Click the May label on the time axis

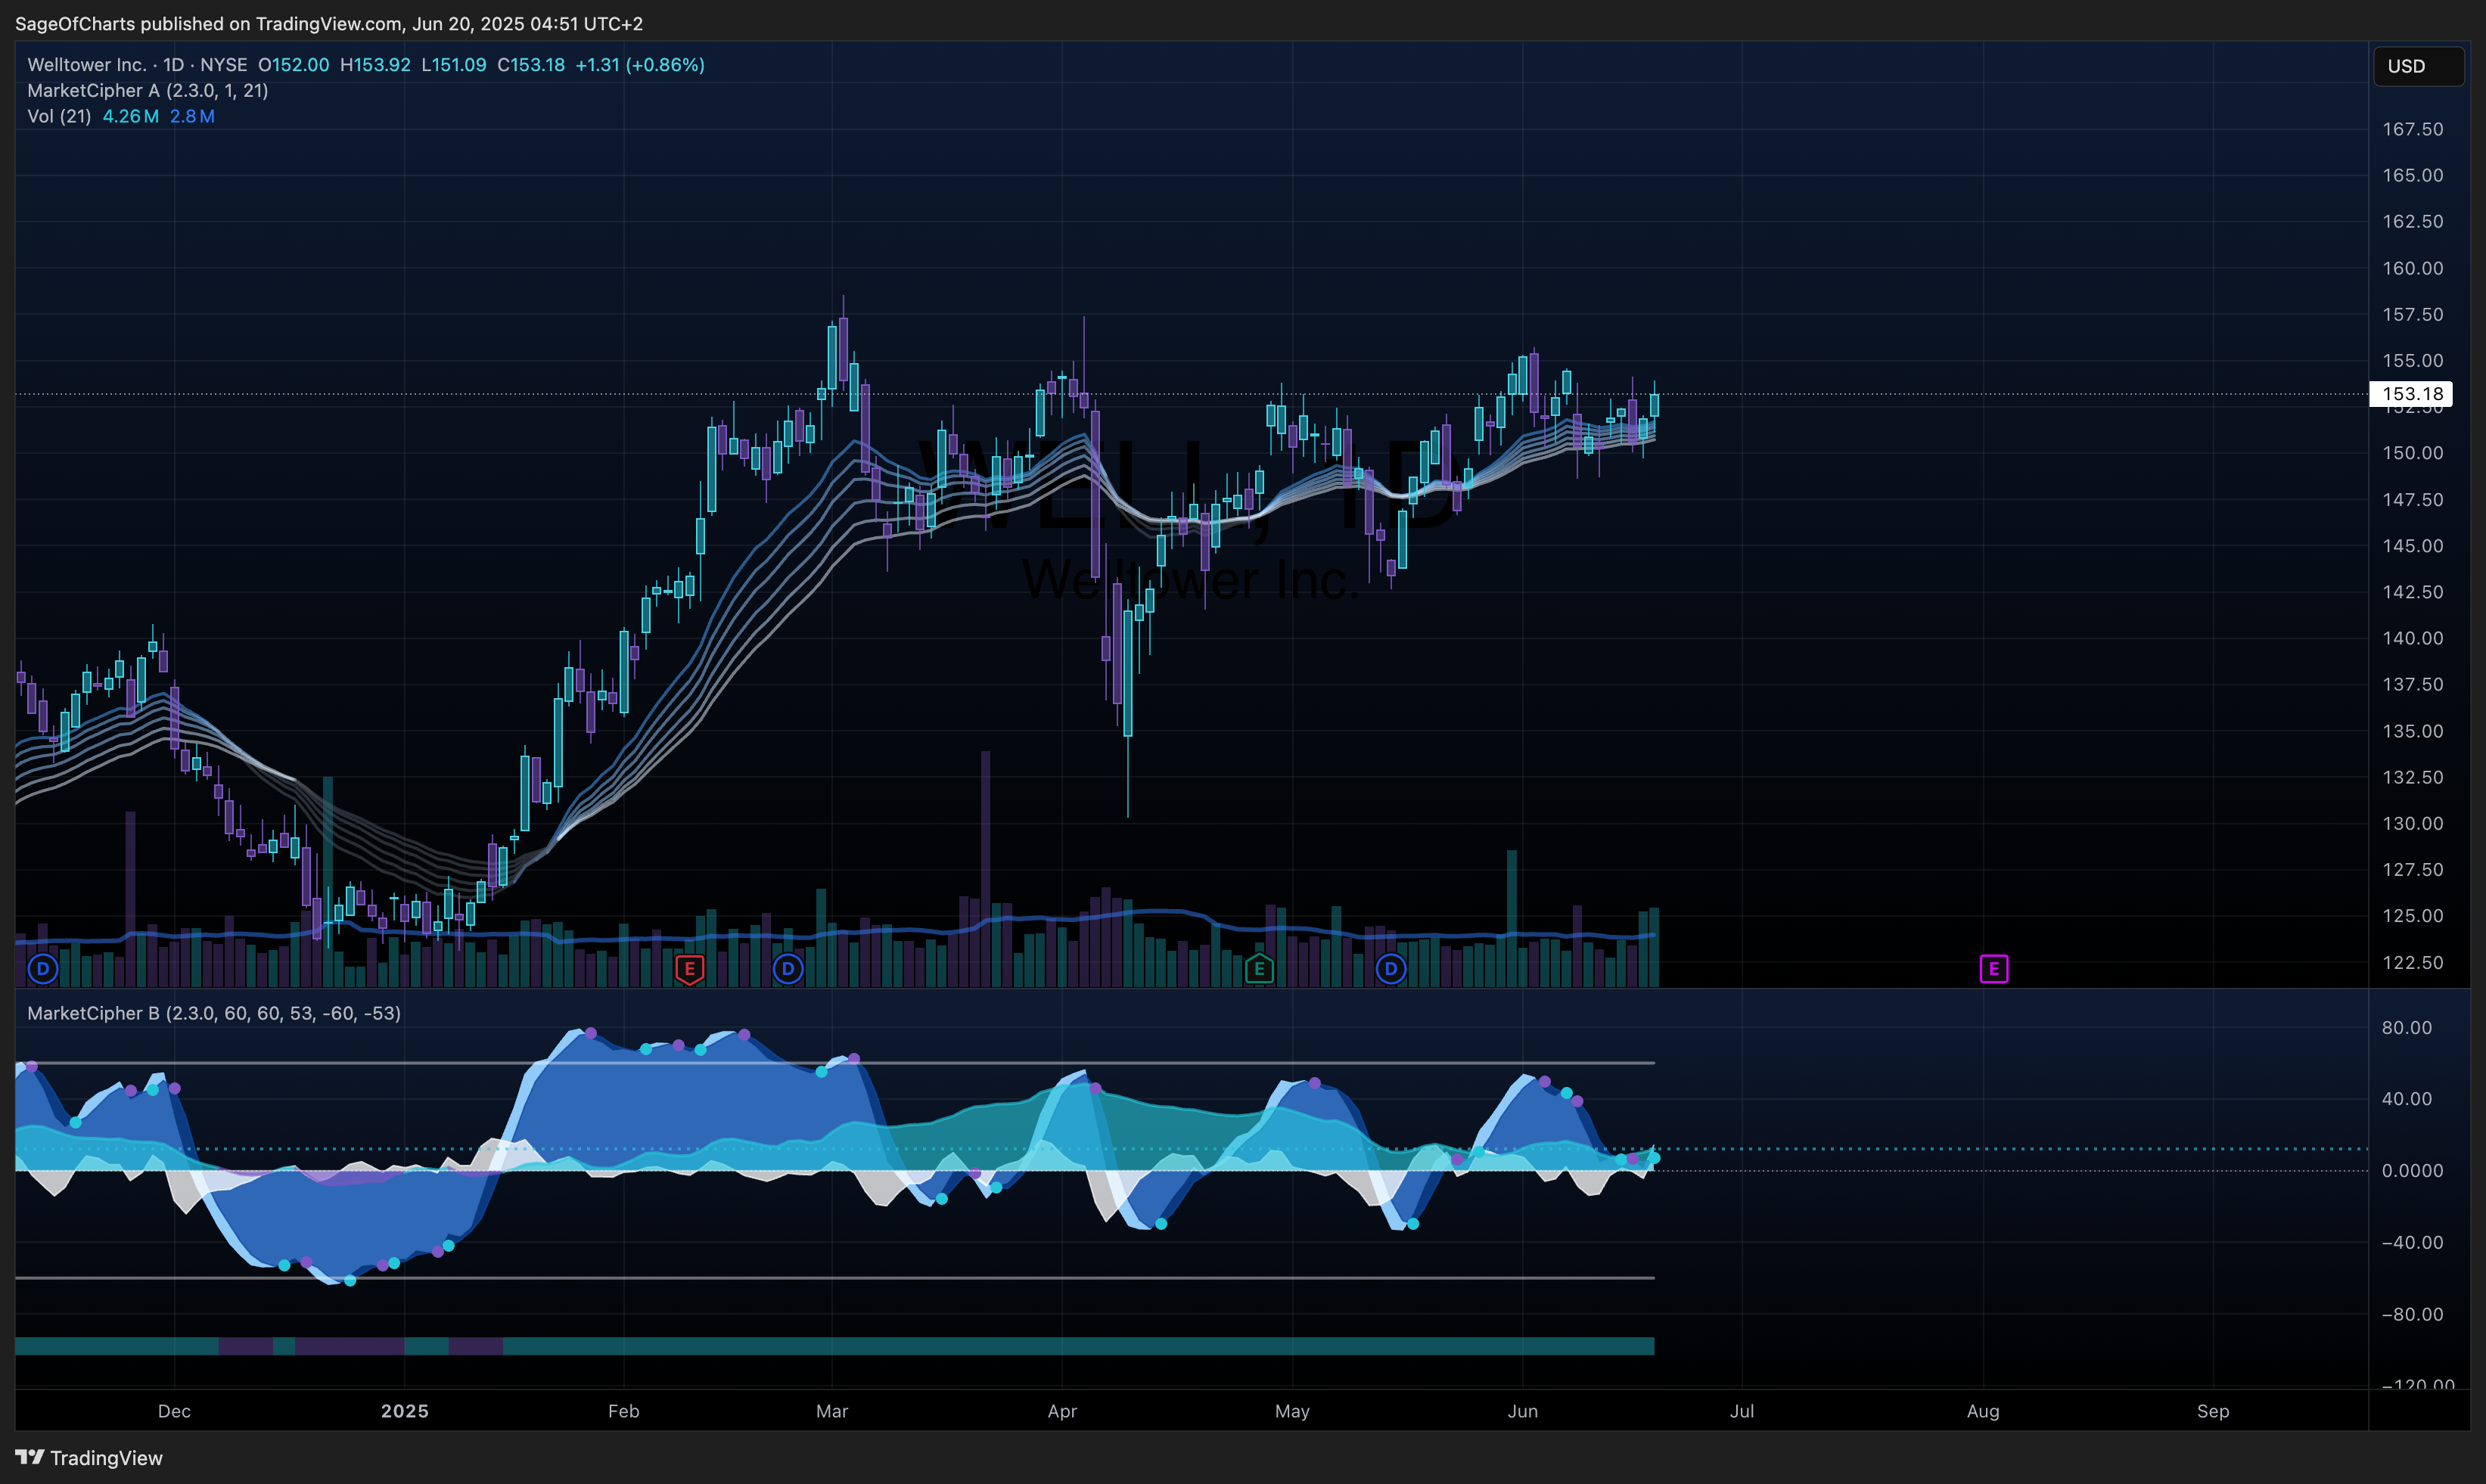pos(1292,1411)
